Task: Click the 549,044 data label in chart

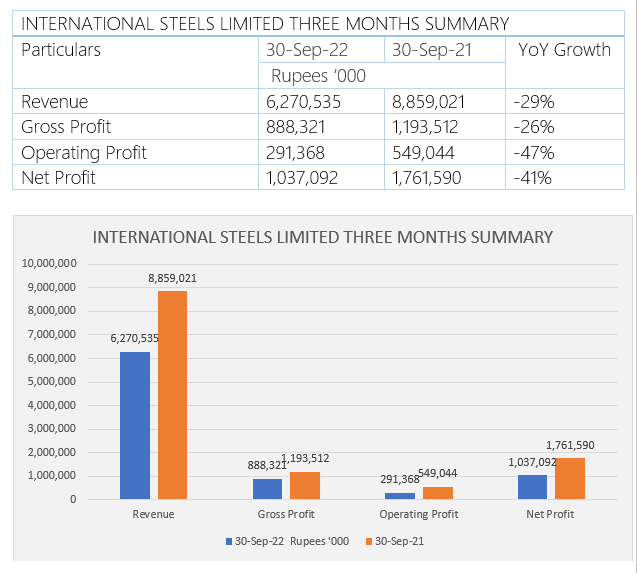Action: tap(438, 473)
